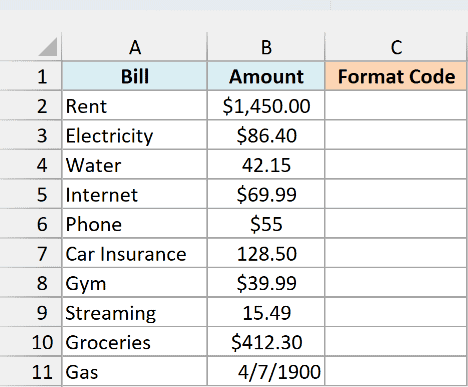Click the $55 amount cell
Screen dimensions: 468x387
pyautogui.click(x=266, y=223)
